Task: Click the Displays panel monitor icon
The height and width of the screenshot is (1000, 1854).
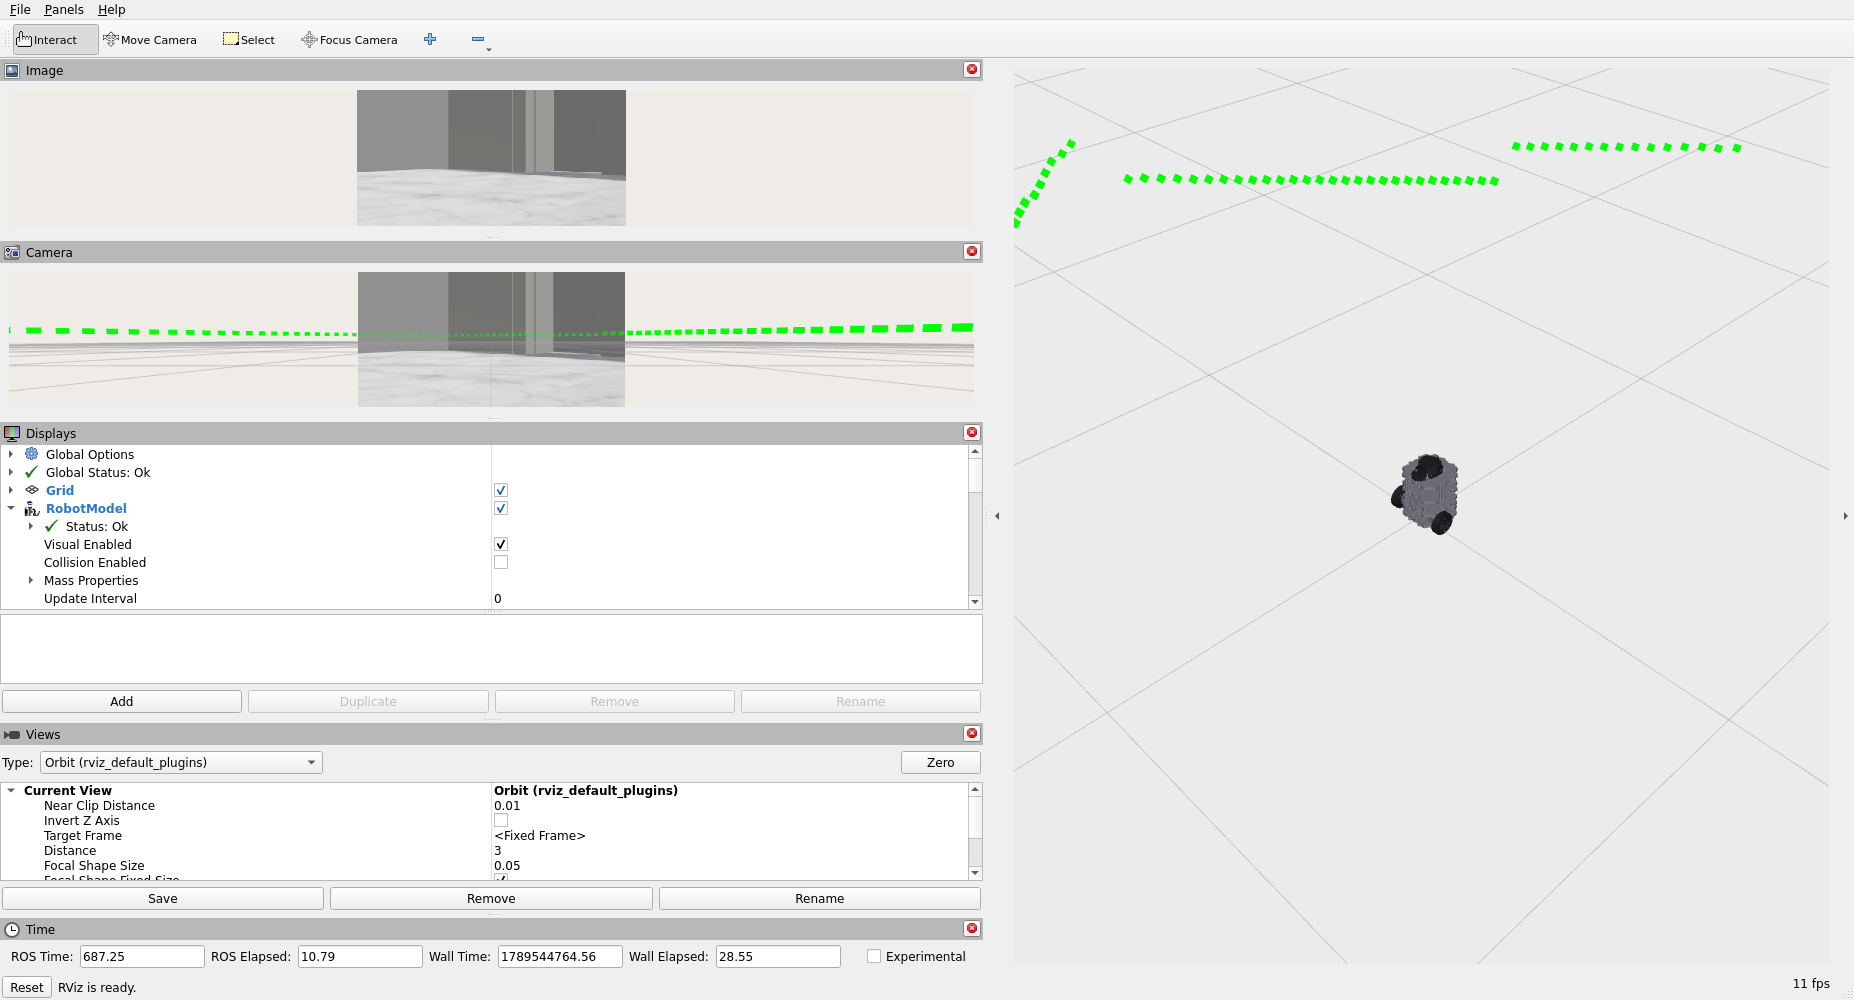Action: [12, 433]
